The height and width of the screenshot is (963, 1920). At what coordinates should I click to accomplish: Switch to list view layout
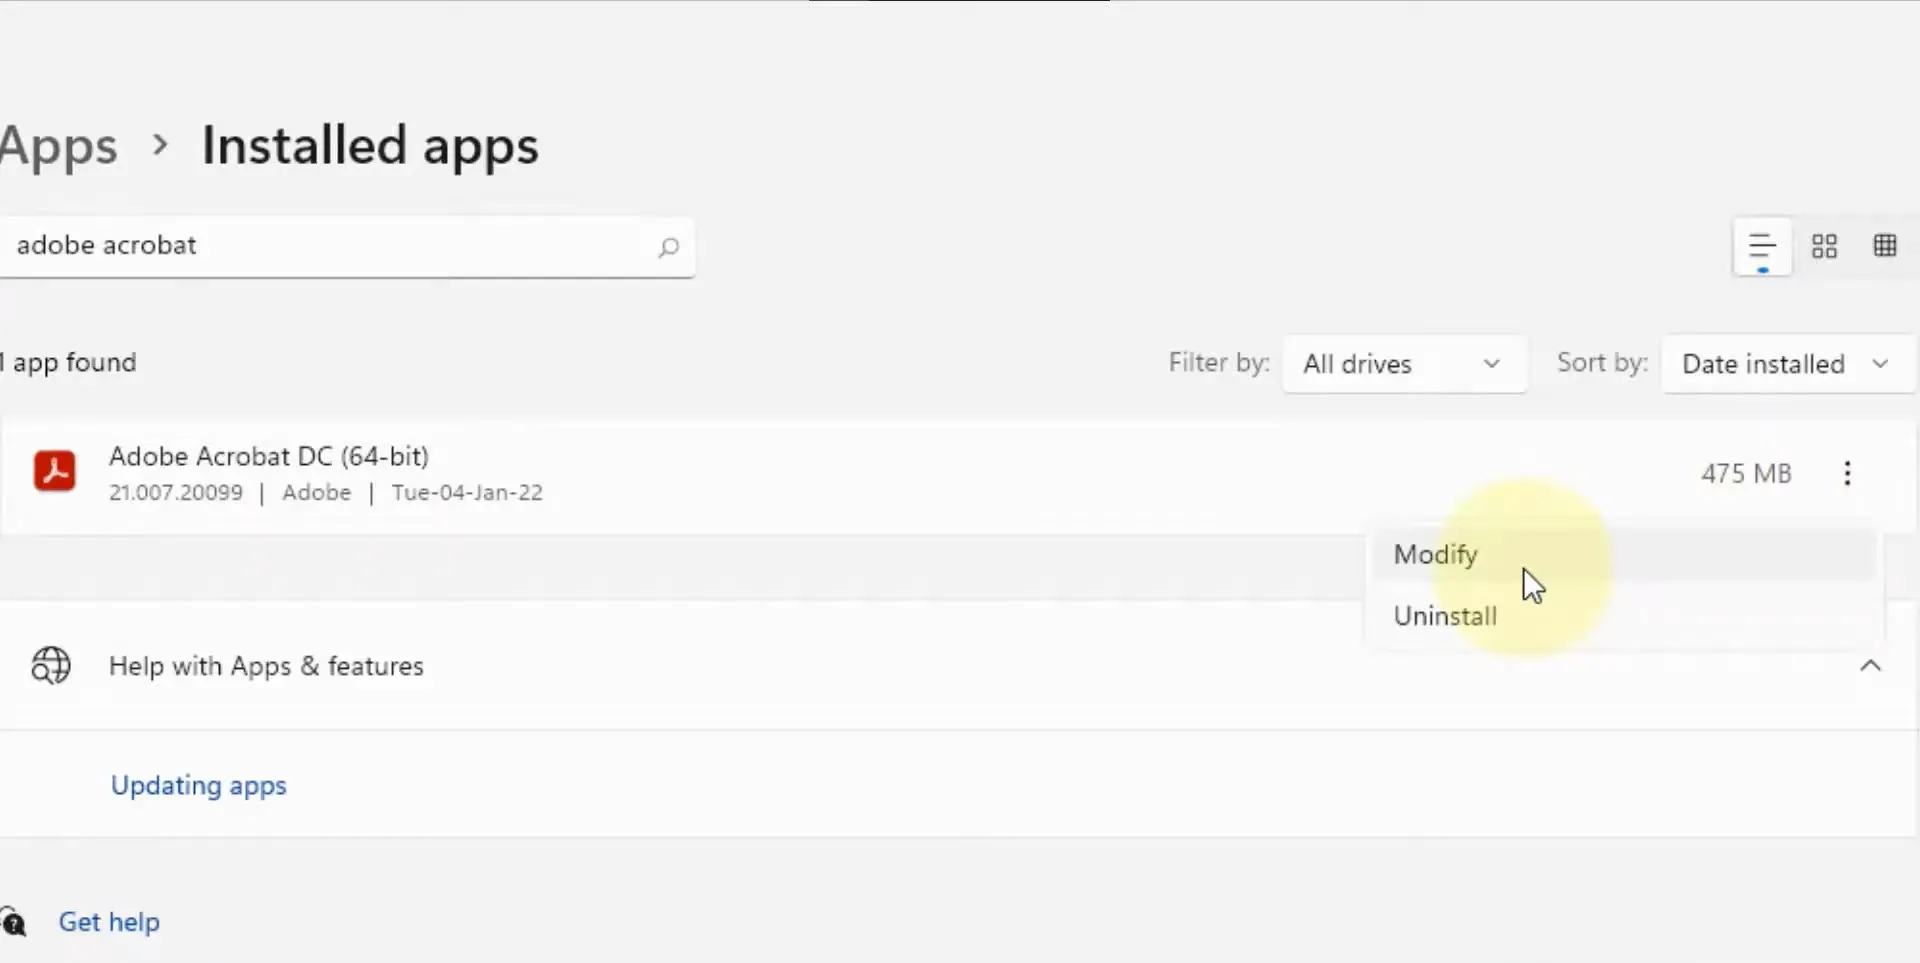(1762, 246)
